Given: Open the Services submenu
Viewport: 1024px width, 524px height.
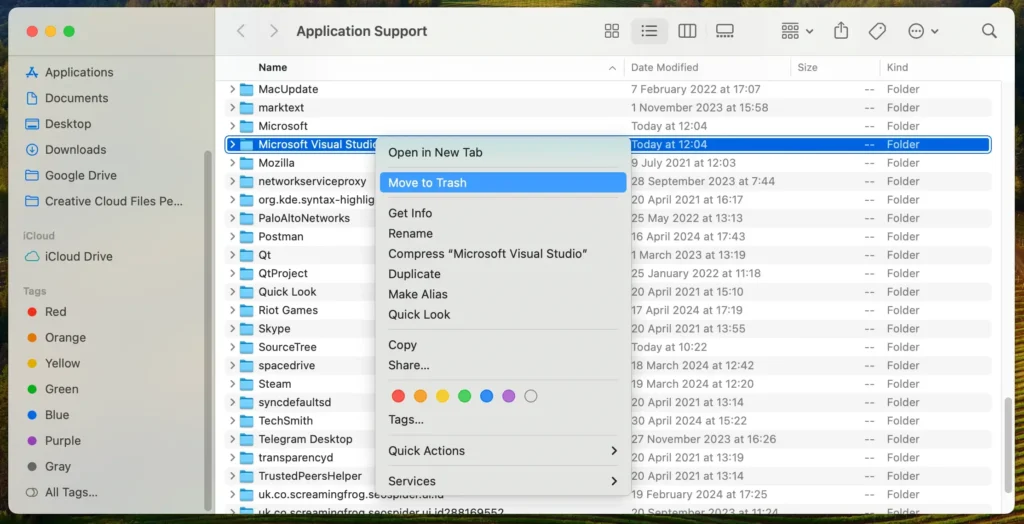Looking at the screenshot, I should tap(503, 481).
